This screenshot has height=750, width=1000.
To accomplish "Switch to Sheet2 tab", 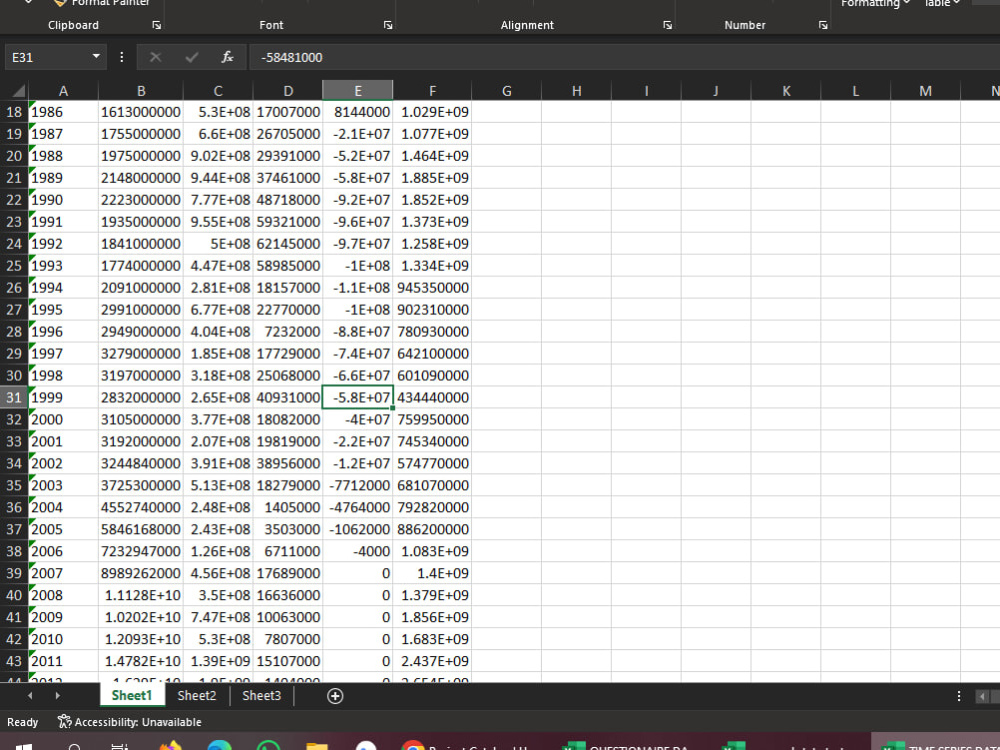I will pyautogui.click(x=196, y=695).
